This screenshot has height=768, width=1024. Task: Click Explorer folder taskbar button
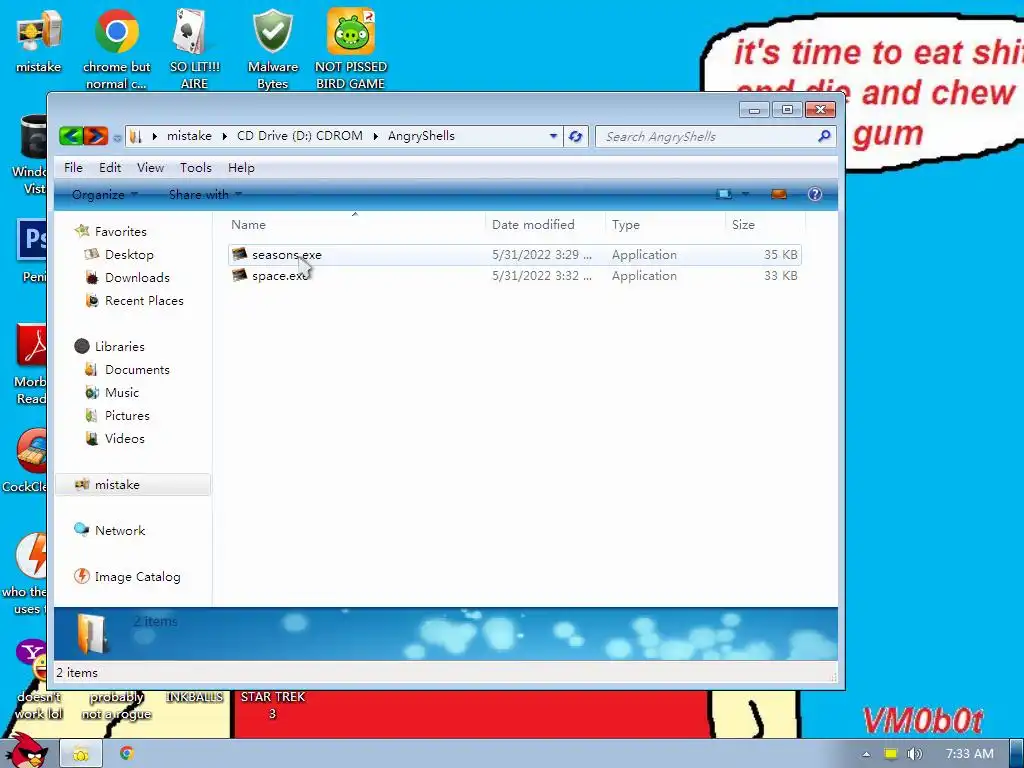tap(81, 754)
